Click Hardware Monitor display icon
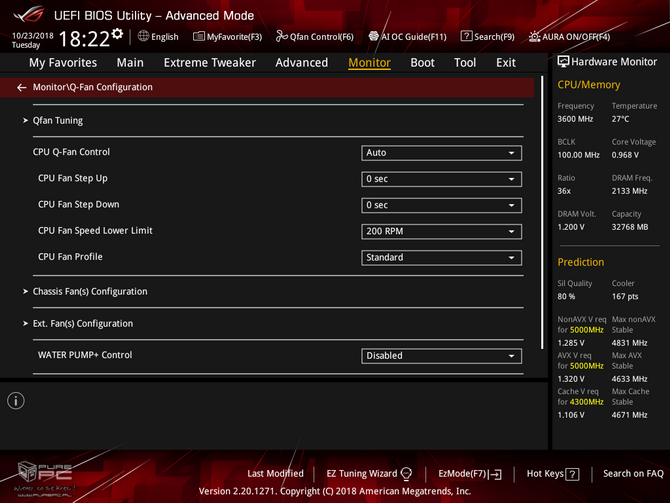670x503 pixels. coord(563,62)
